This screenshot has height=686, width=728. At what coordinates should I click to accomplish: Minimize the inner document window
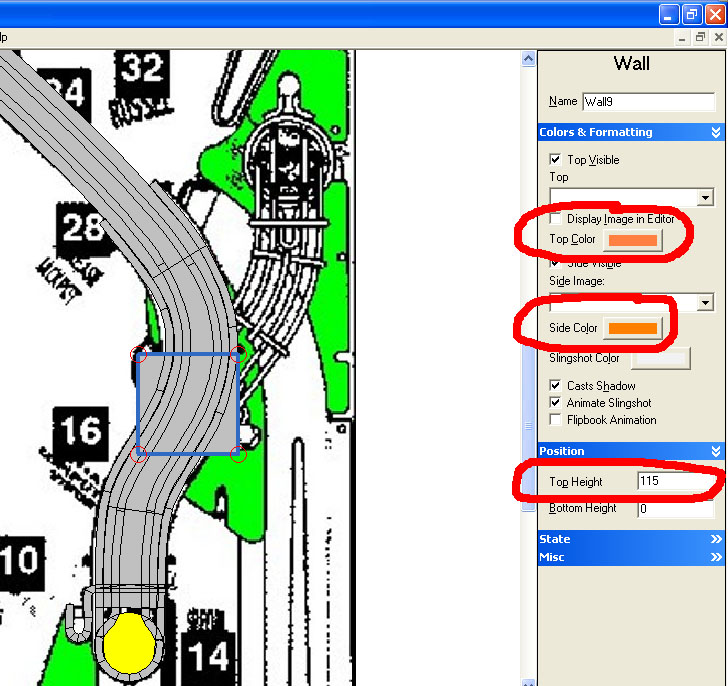[x=683, y=37]
